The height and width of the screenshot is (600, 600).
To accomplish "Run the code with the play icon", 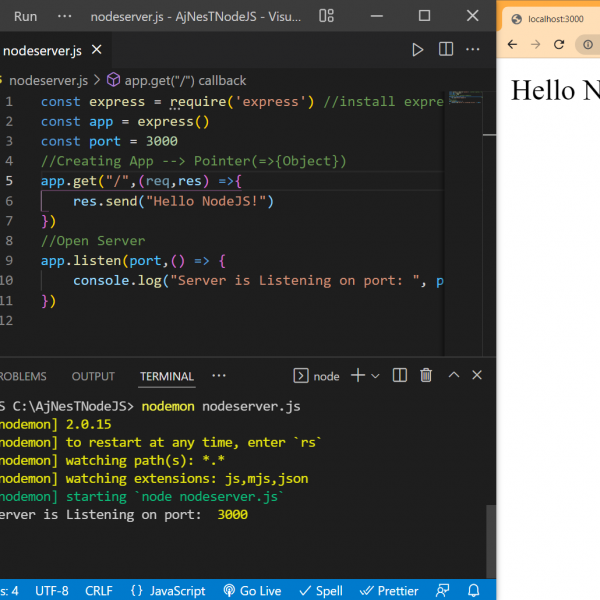I will pos(418,50).
